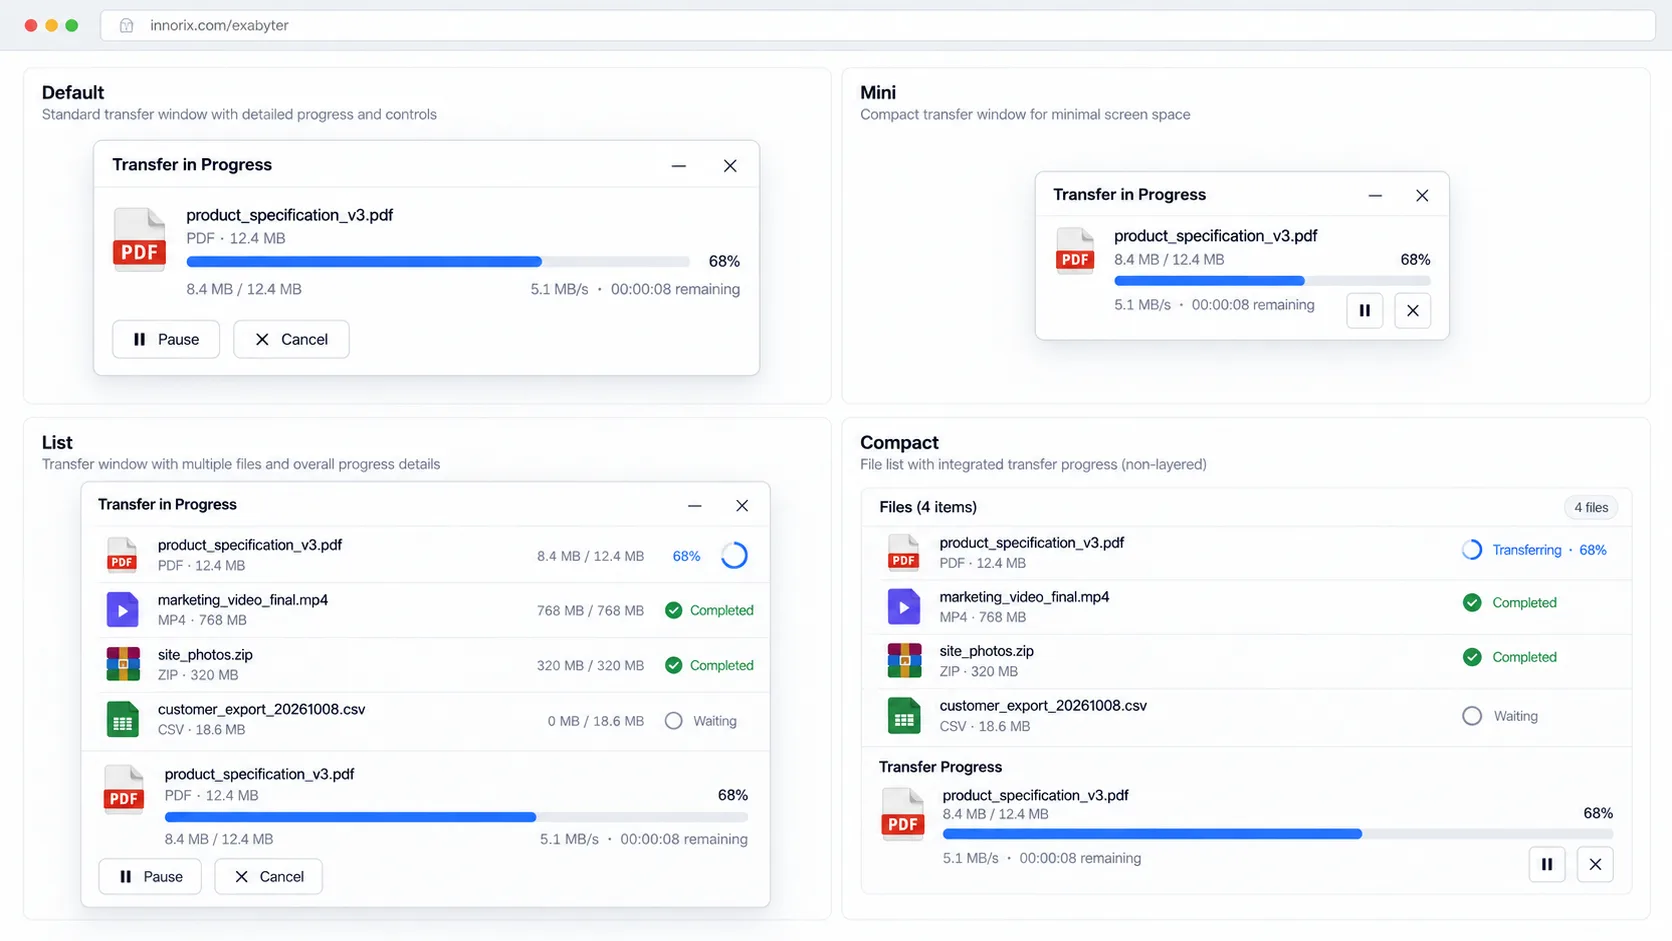Click the "0 MB / 18.6 MB" size in List window
This screenshot has width=1672, height=941.
(596, 721)
